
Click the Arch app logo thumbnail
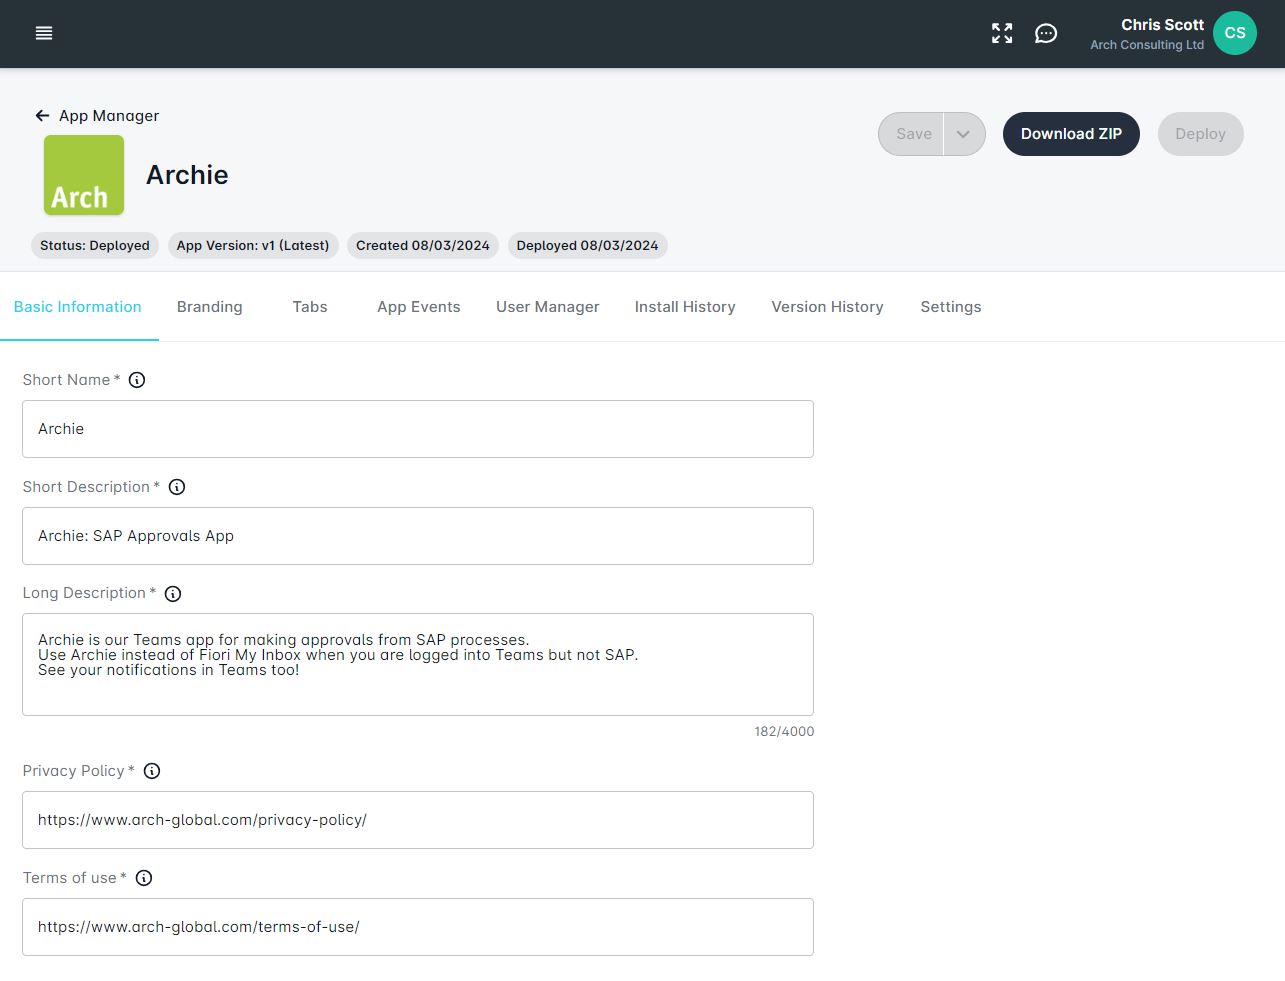click(x=83, y=175)
